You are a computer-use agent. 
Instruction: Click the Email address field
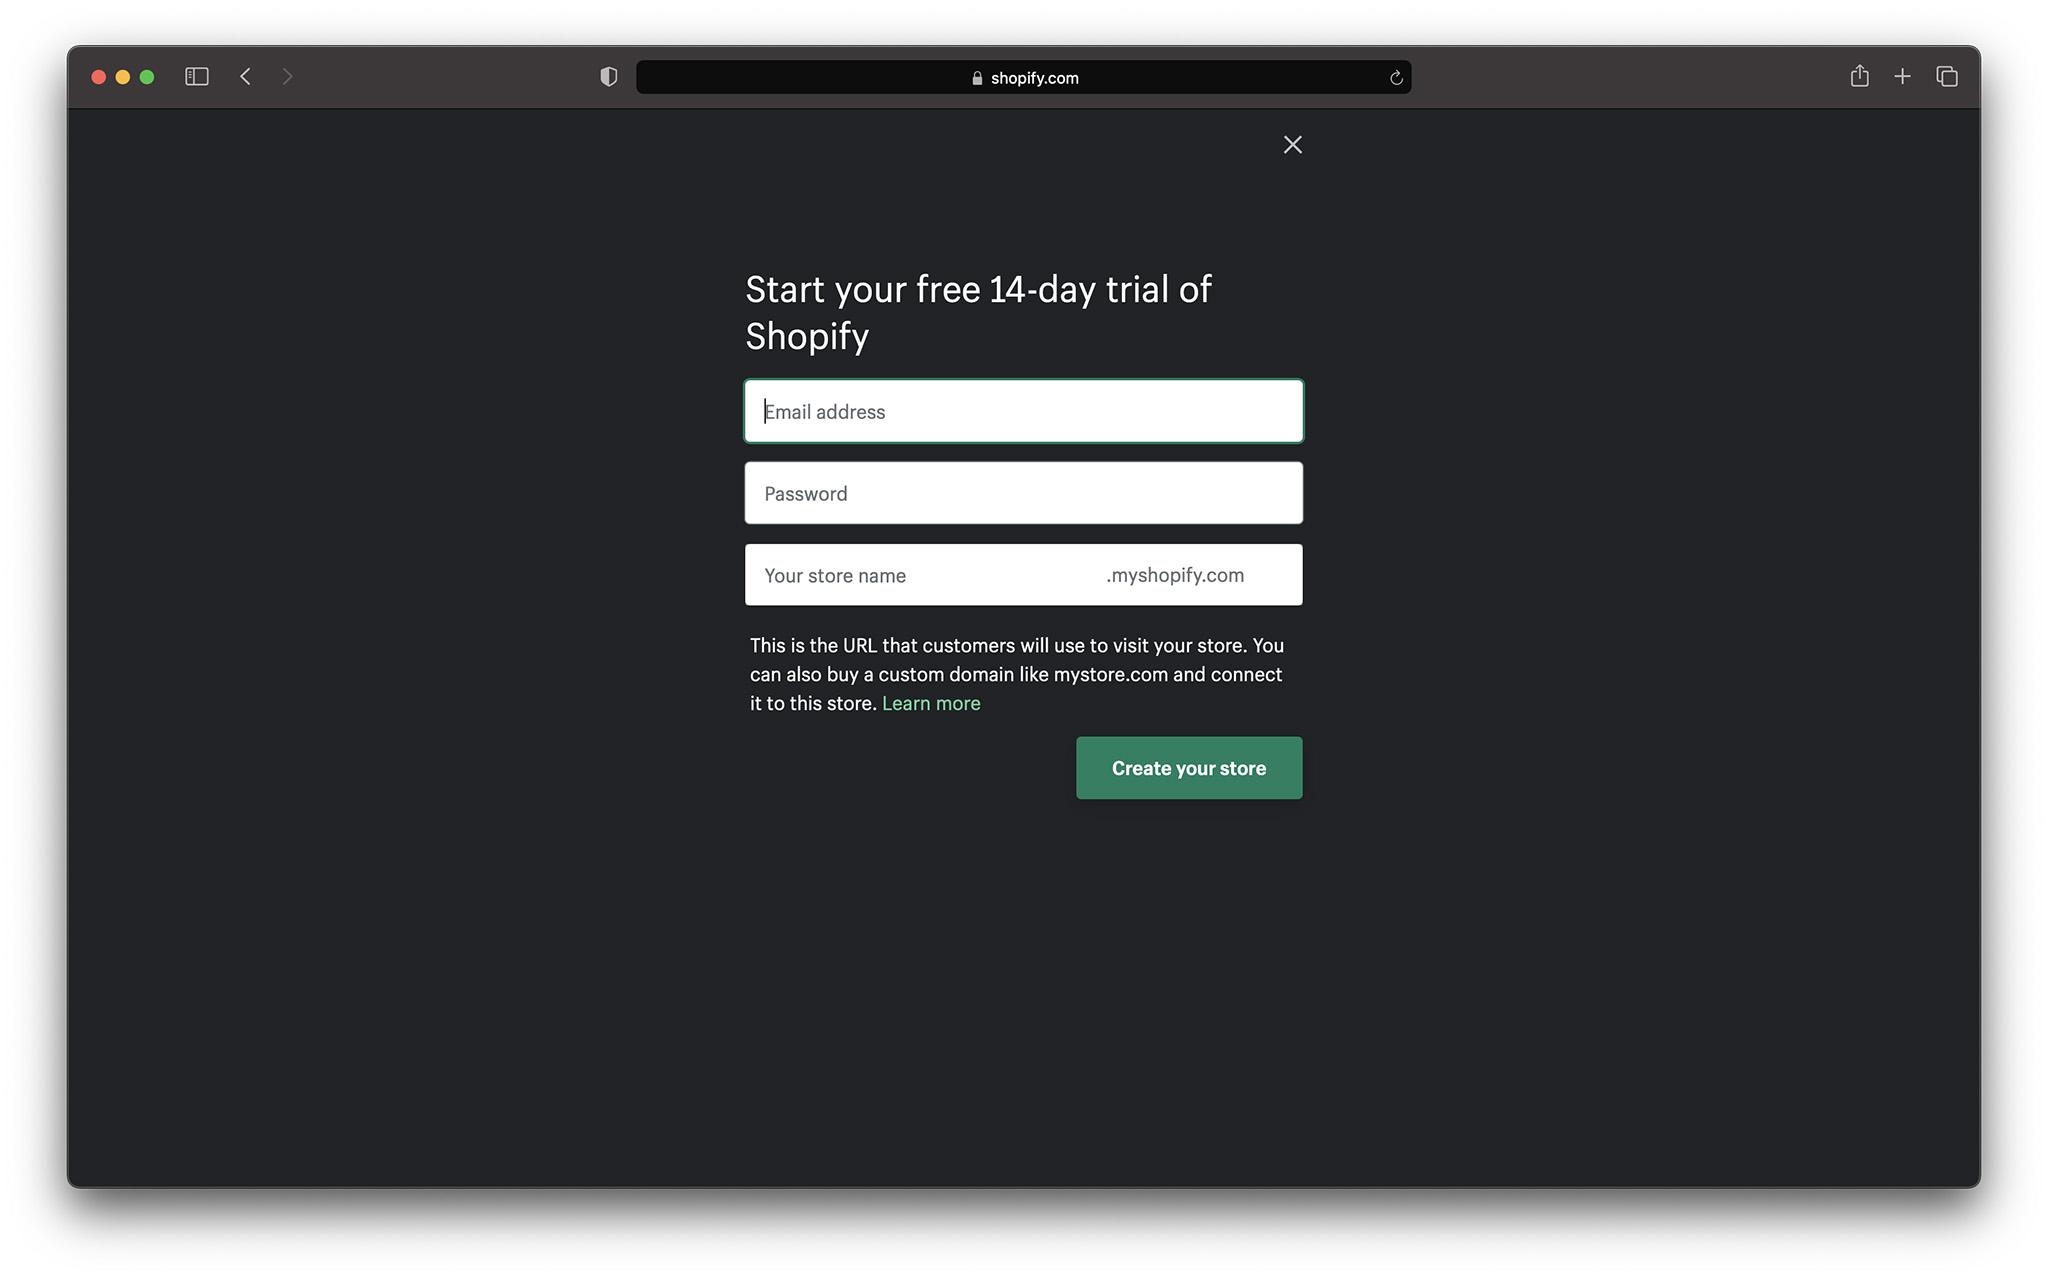[1023, 411]
